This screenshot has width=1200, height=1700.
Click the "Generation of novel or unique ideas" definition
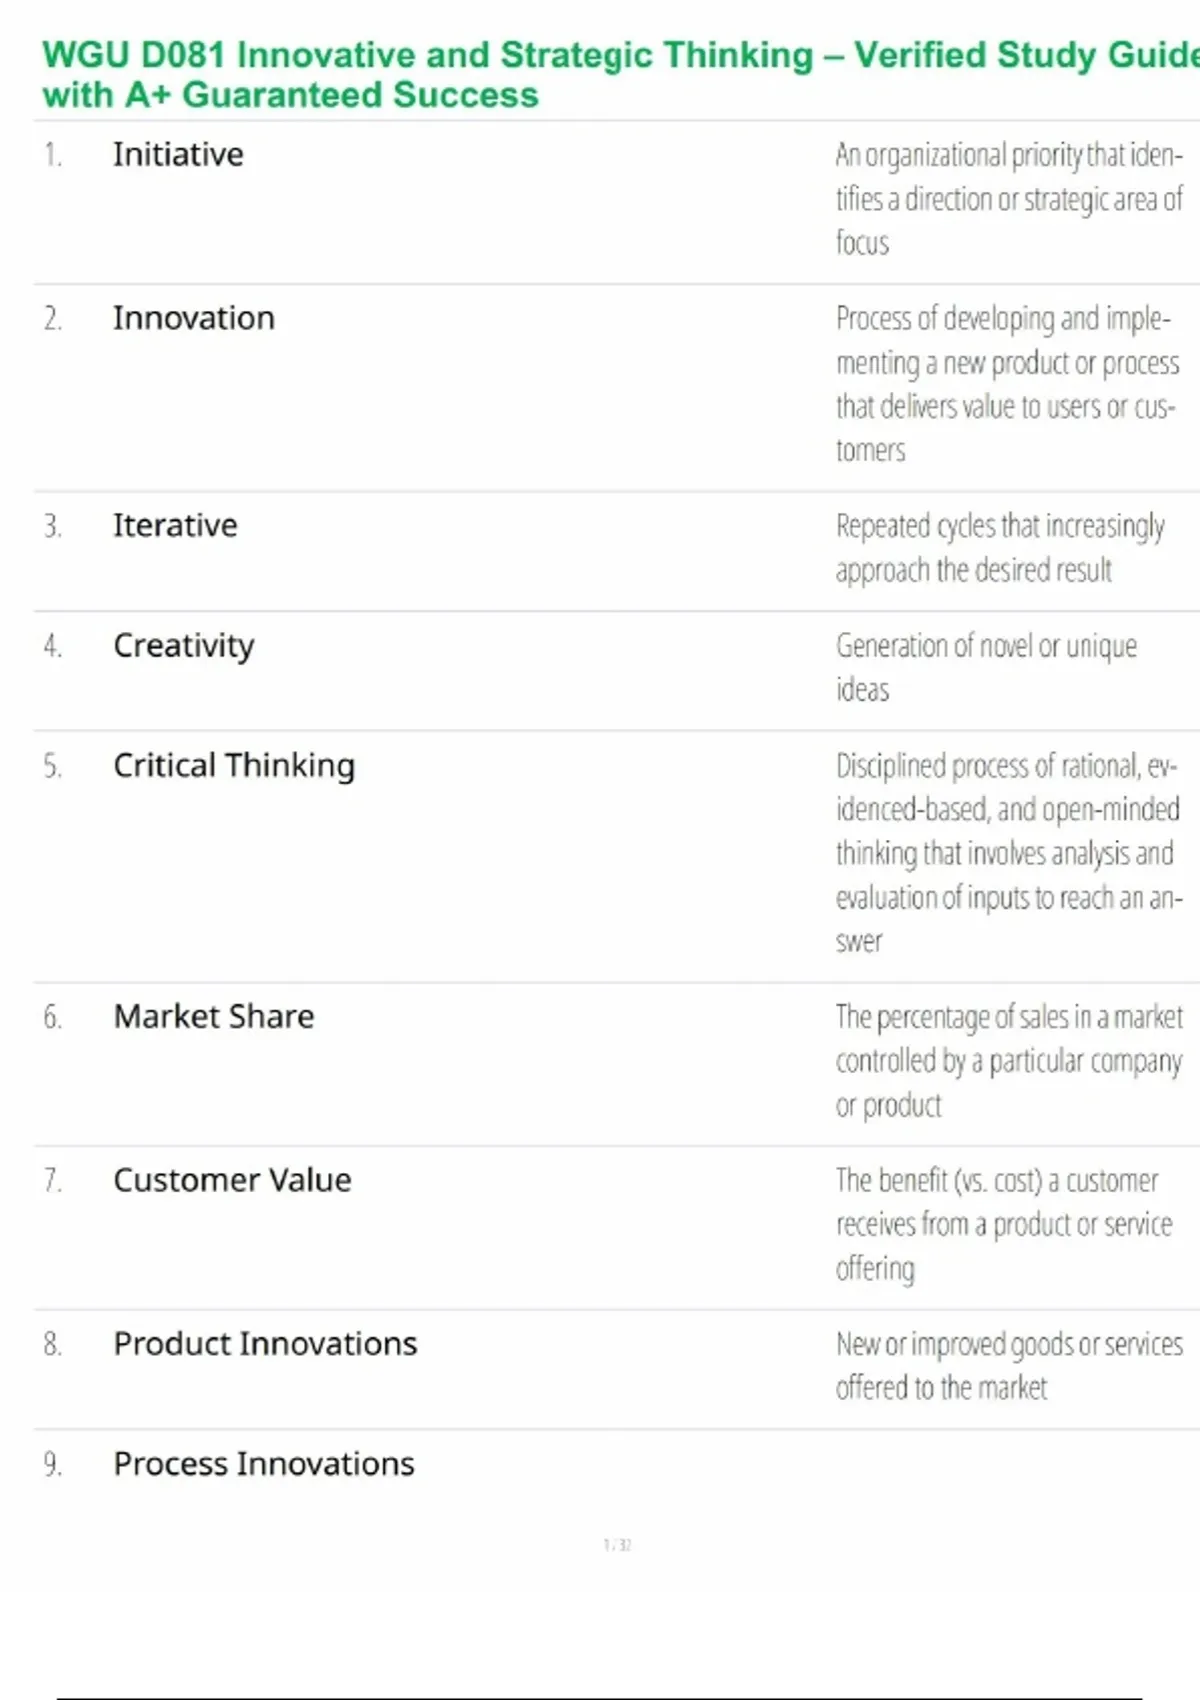pos(986,667)
